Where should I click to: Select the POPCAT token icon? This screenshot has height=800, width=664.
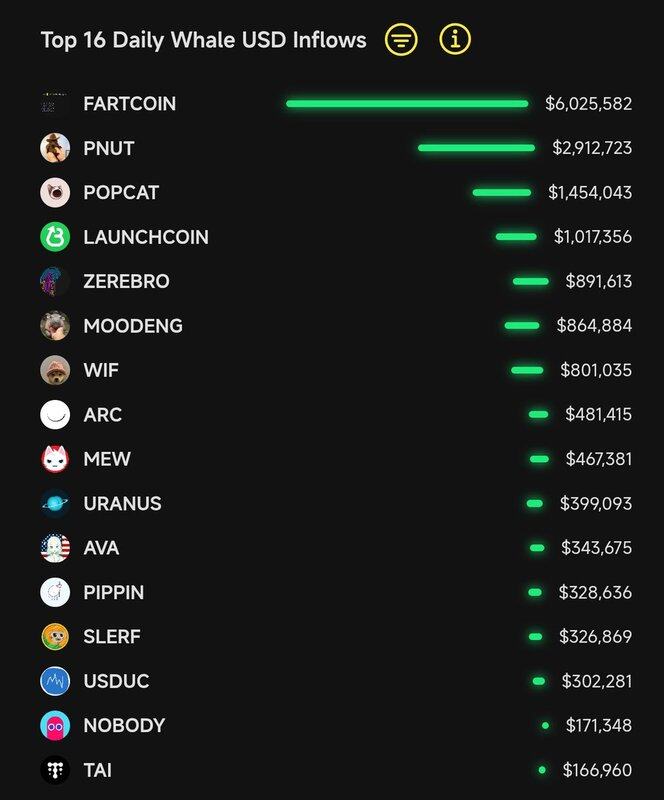click(55, 192)
